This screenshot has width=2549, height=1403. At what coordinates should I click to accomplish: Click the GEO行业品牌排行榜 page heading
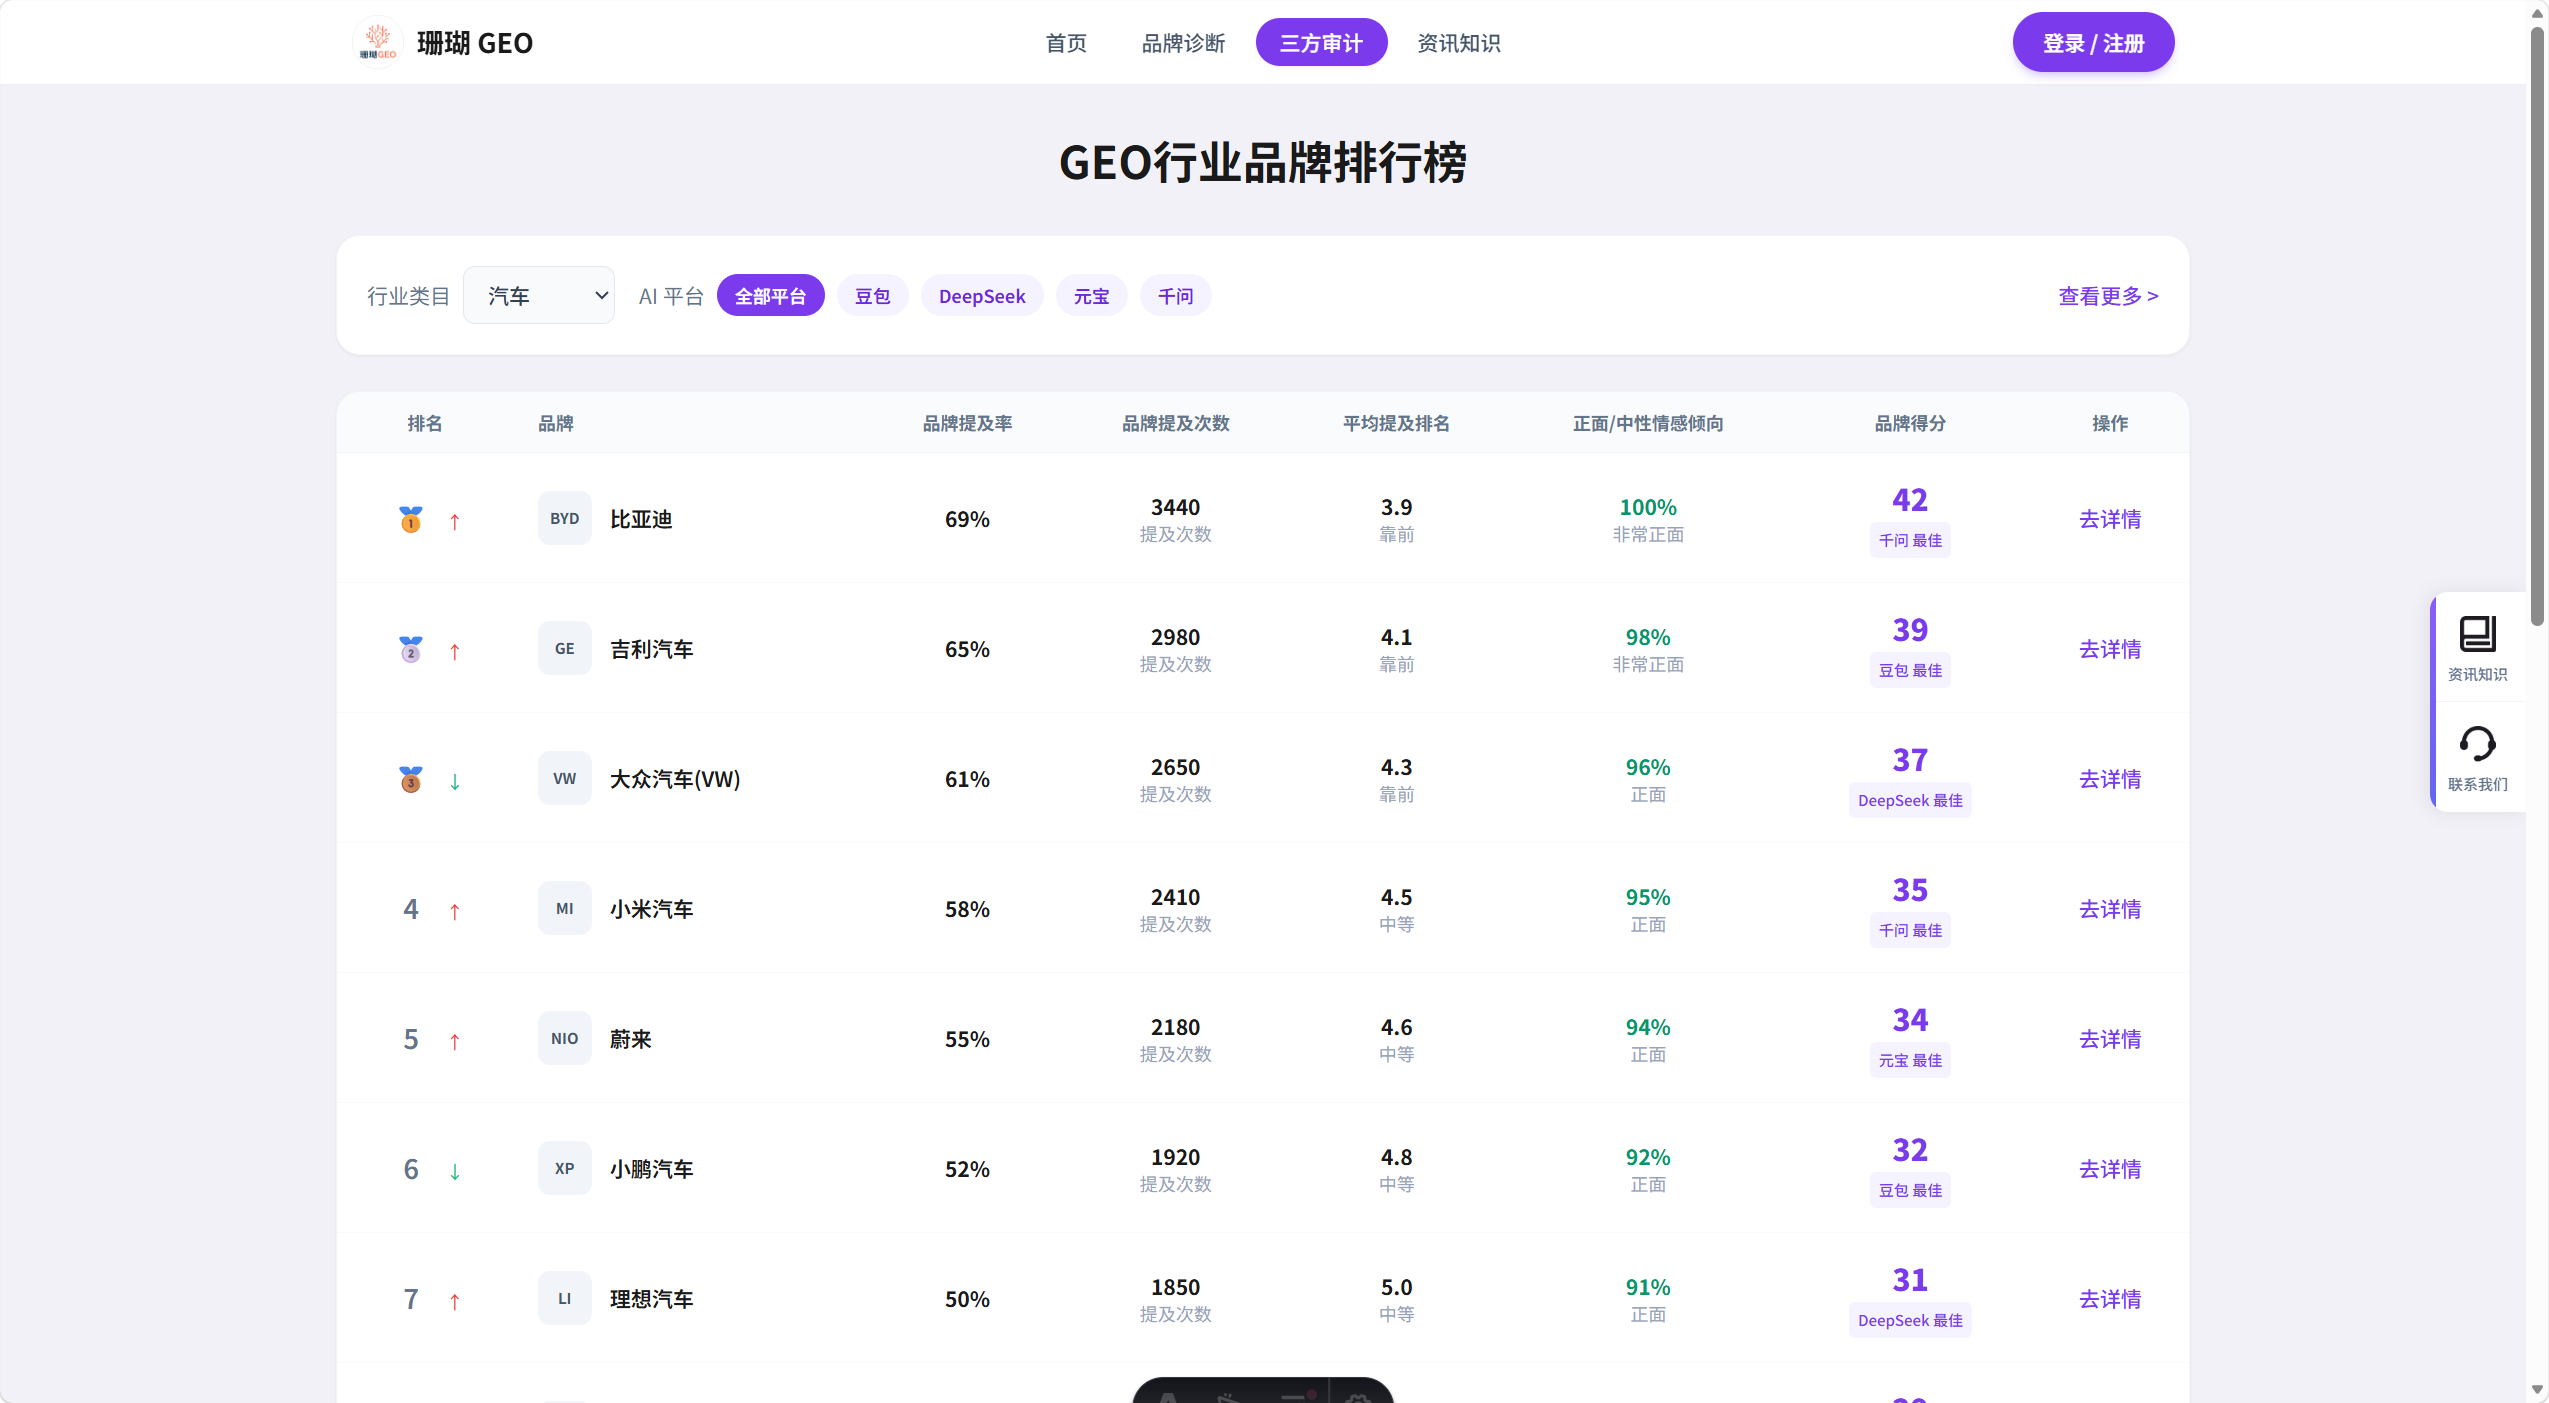tap(1263, 163)
